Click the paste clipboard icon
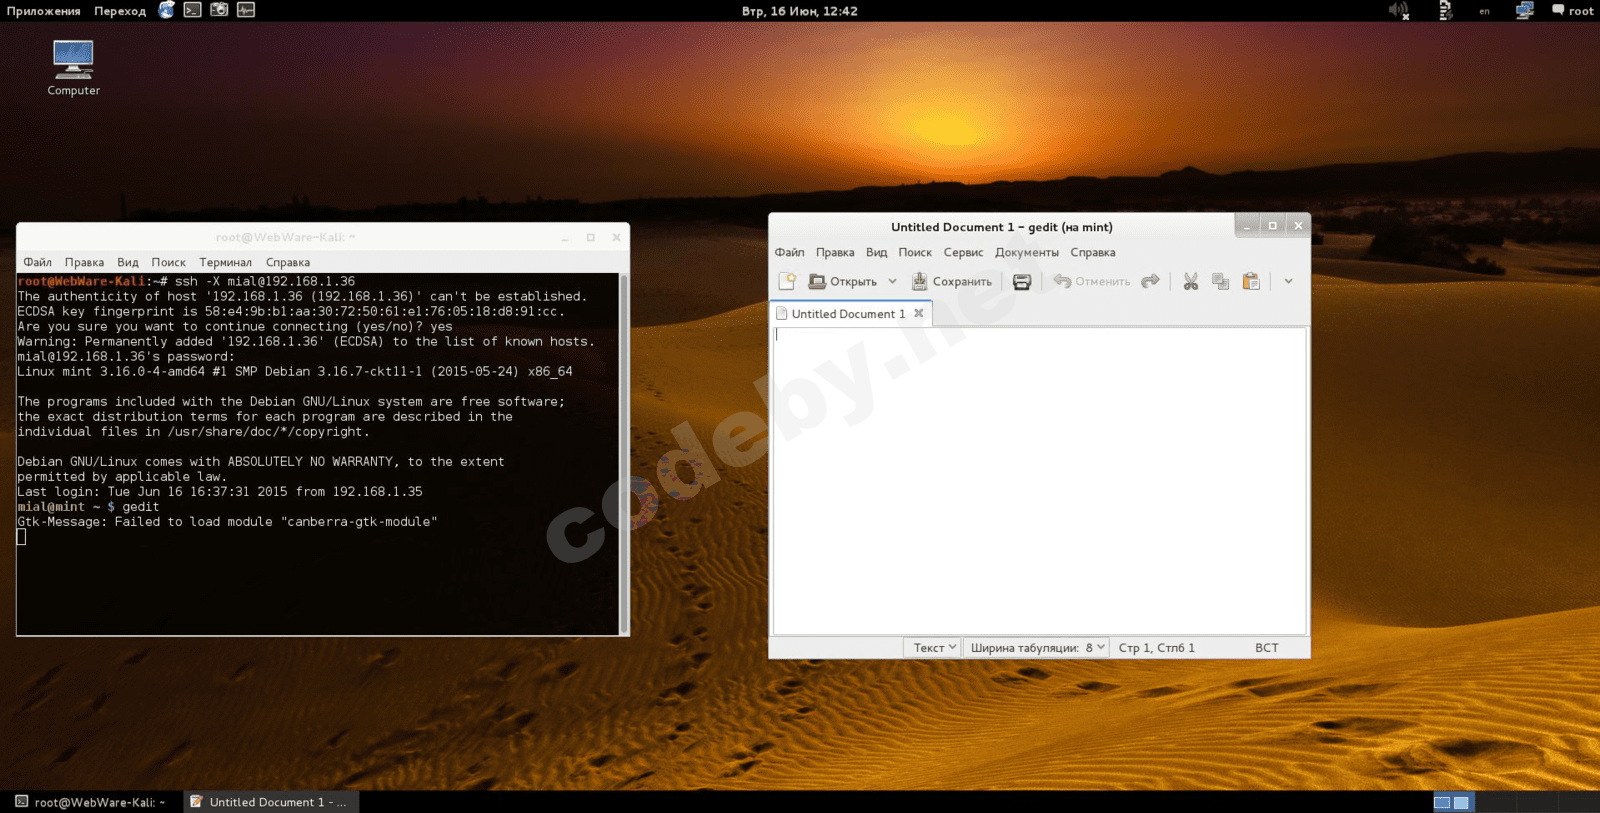The width and height of the screenshot is (1600, 813). (1251, 282)
